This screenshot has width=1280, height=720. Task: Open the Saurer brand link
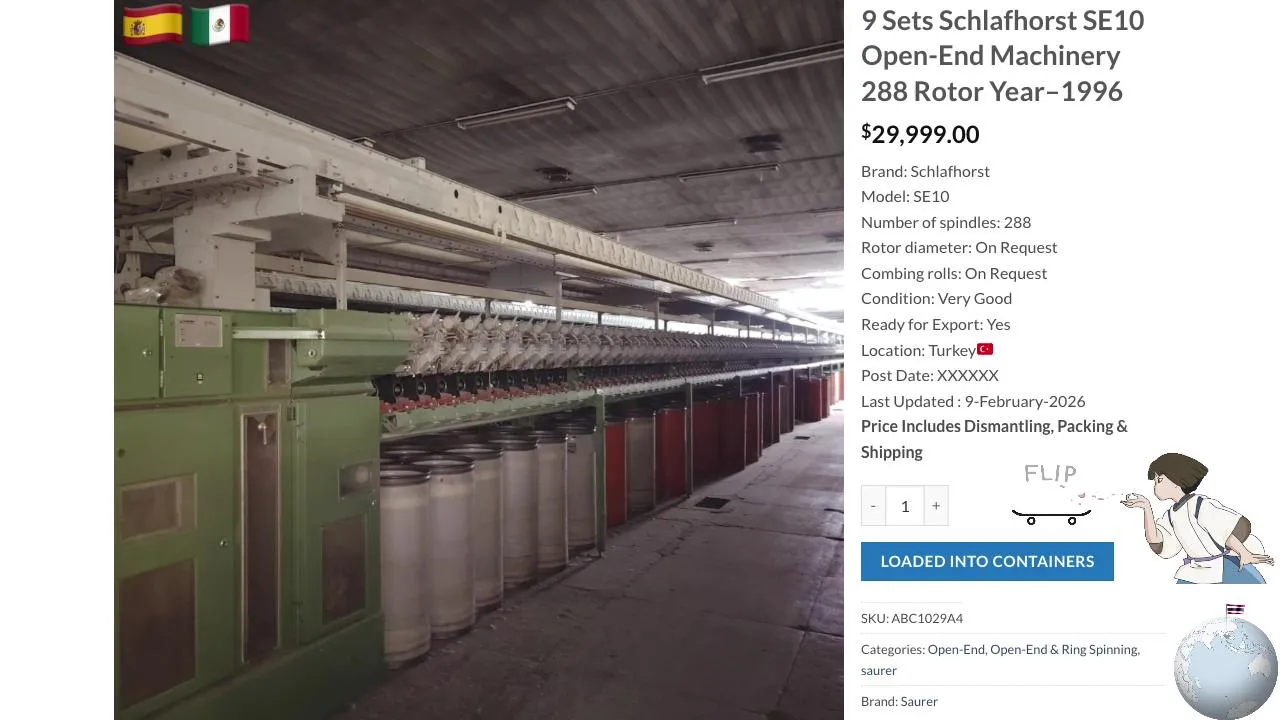click(x=919, y=701)
